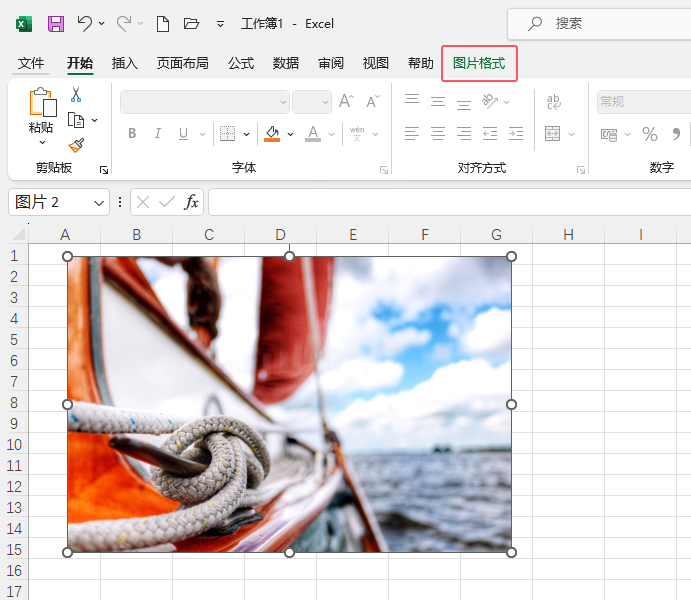Click the Redo arrow icon
Image resolution: width=691 pixels, height=600 pixels.
[x=123, y=23]
